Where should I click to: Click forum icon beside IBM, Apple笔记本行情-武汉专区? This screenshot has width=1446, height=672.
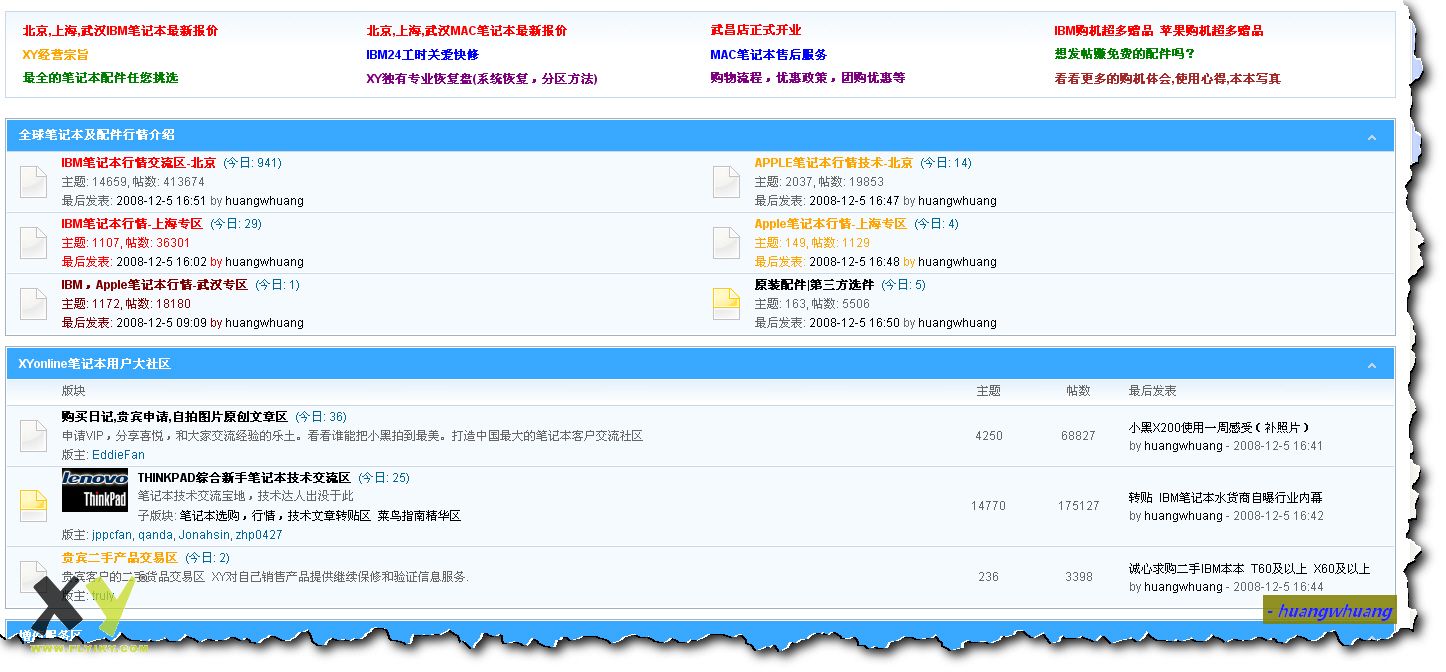pyautogui.click(x=34, y=304)
